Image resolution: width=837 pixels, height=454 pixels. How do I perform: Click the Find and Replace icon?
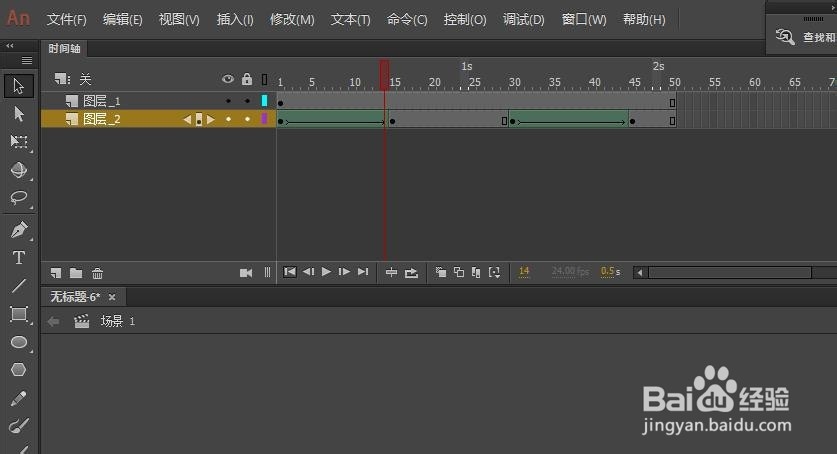(x=785, y=37)
